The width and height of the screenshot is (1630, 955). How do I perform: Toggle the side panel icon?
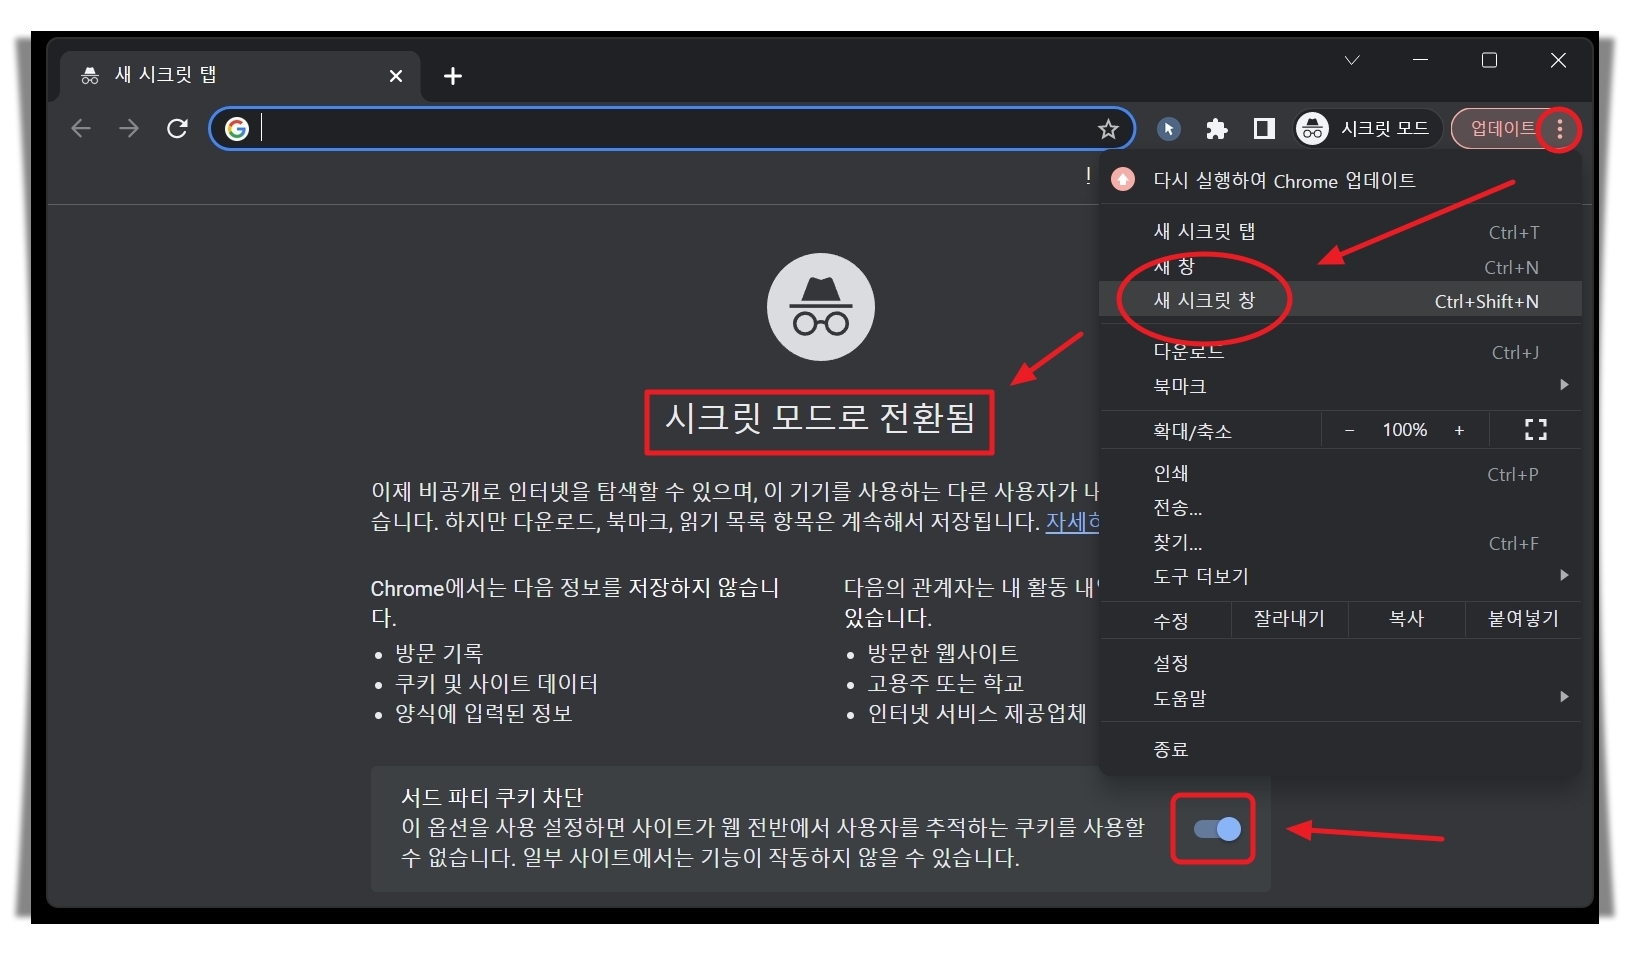pos(1264,128)
